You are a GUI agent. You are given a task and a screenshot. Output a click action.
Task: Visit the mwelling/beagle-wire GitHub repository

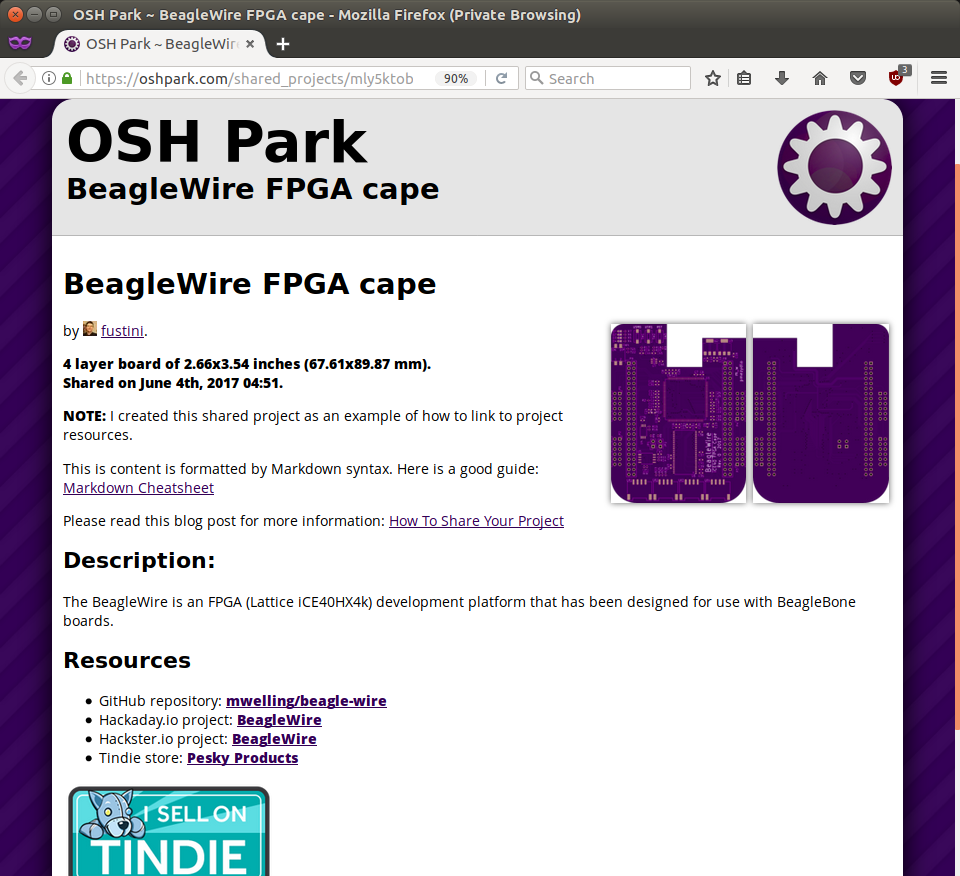(306, 700)
